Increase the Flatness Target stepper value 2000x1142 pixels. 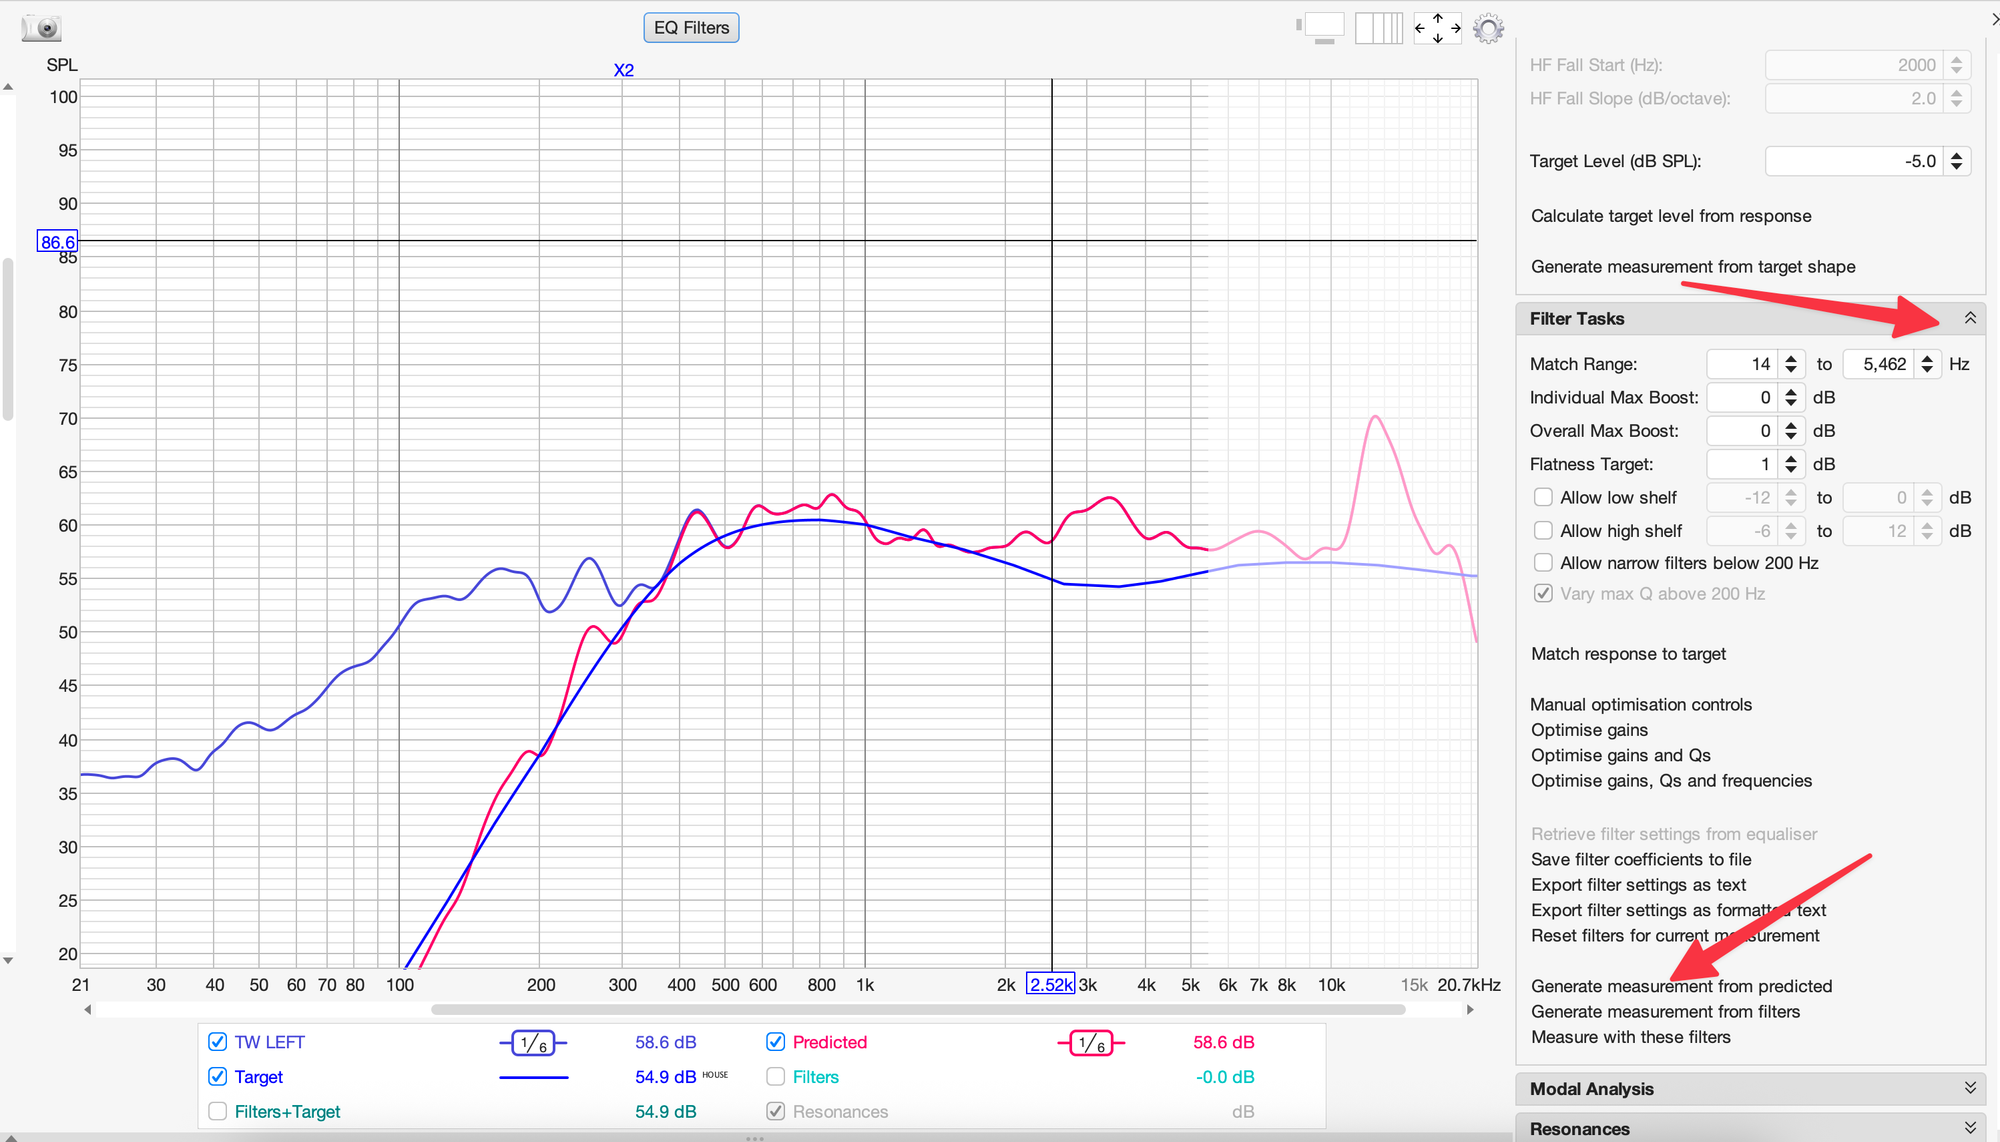(x=1791, y=459)
